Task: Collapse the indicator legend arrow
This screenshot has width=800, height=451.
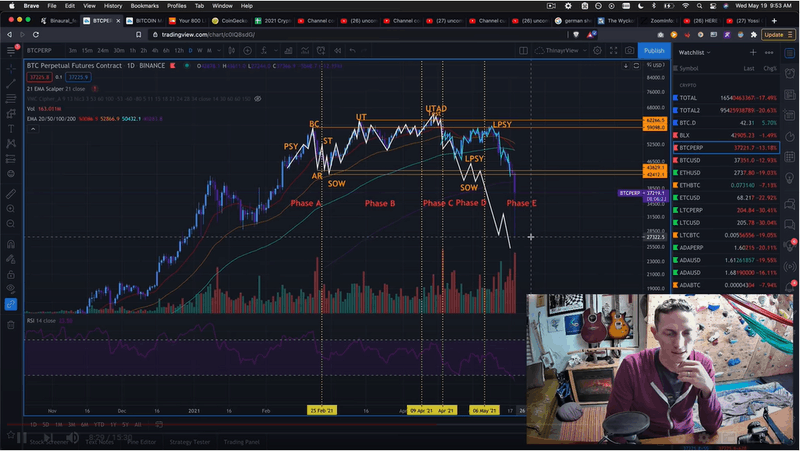Action: tap(33, 129)
